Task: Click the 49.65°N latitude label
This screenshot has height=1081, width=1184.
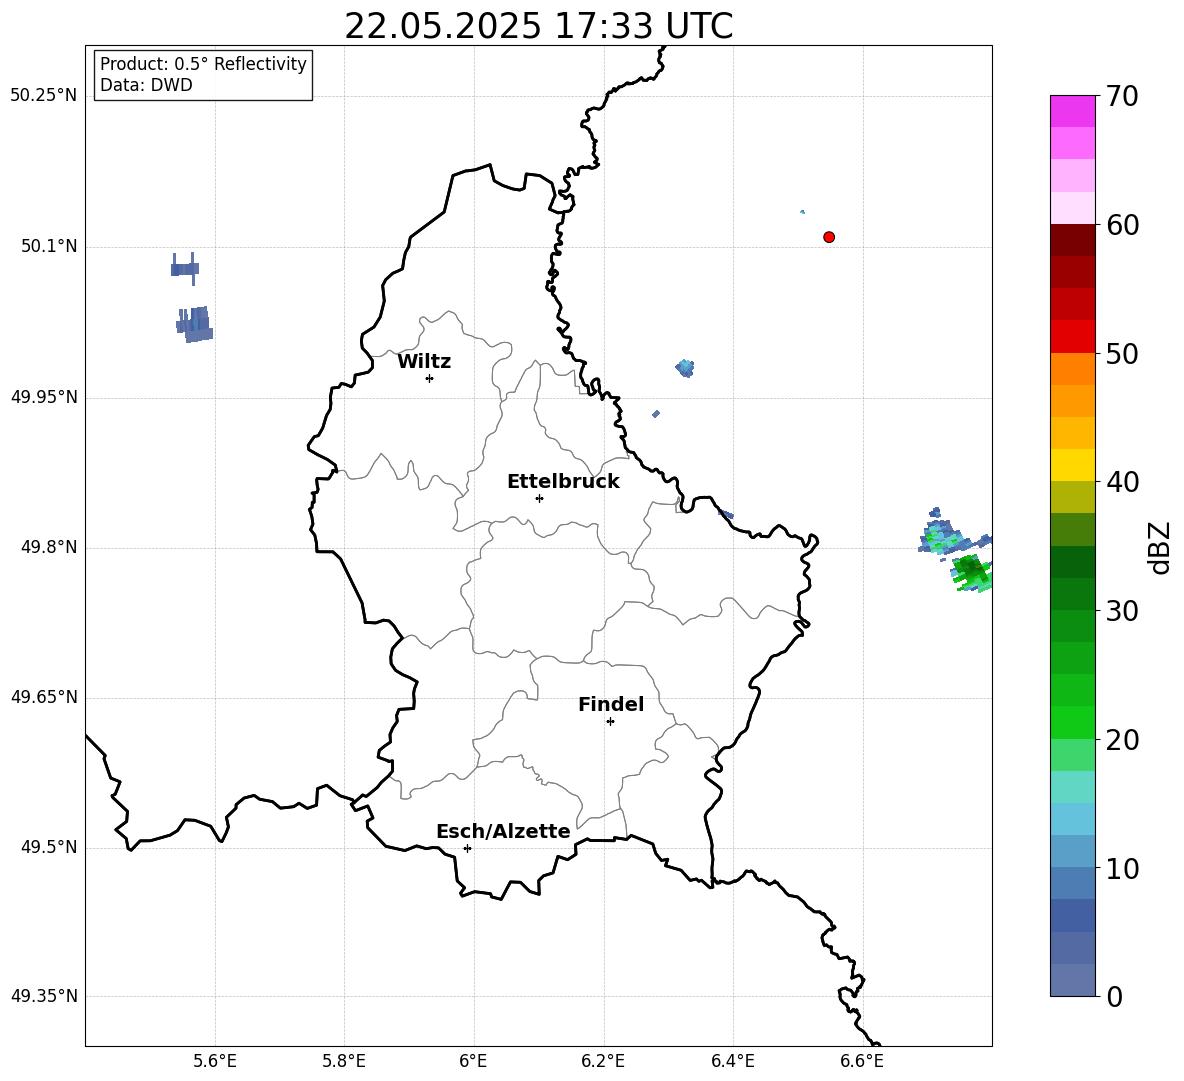Action: (x=44, y=696)
